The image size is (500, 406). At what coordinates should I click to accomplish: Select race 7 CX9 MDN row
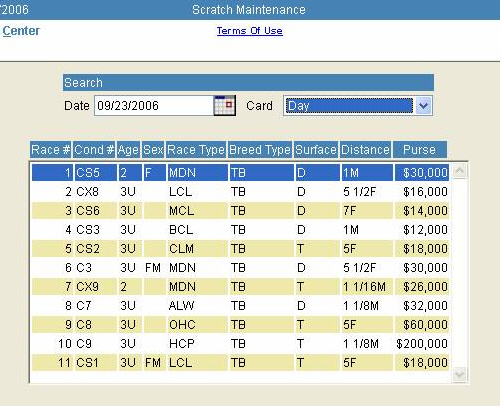pos(240,287)
